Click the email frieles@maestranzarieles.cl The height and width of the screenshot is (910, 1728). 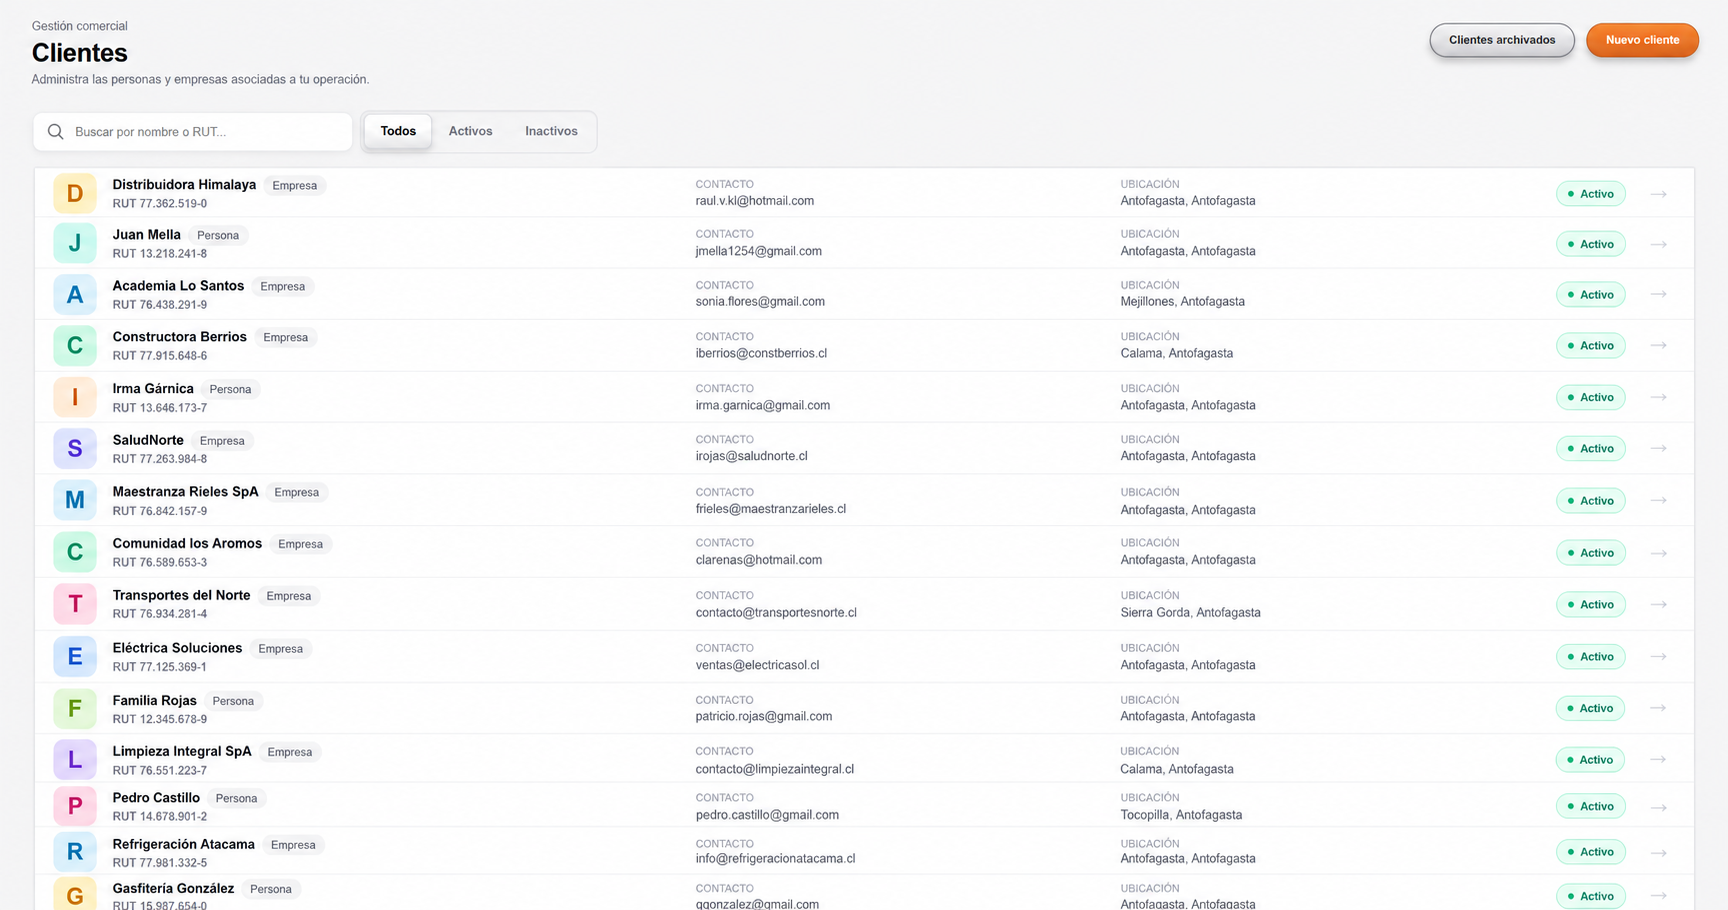771,509
